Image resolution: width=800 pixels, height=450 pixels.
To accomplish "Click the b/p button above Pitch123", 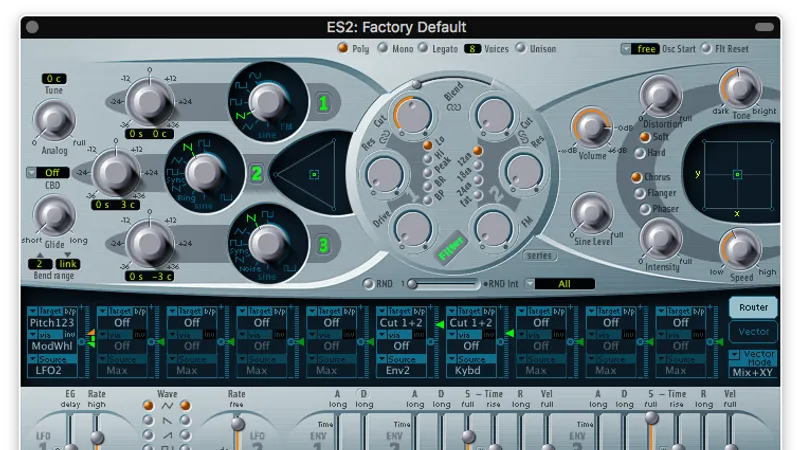I will click(x=70, y=311).
